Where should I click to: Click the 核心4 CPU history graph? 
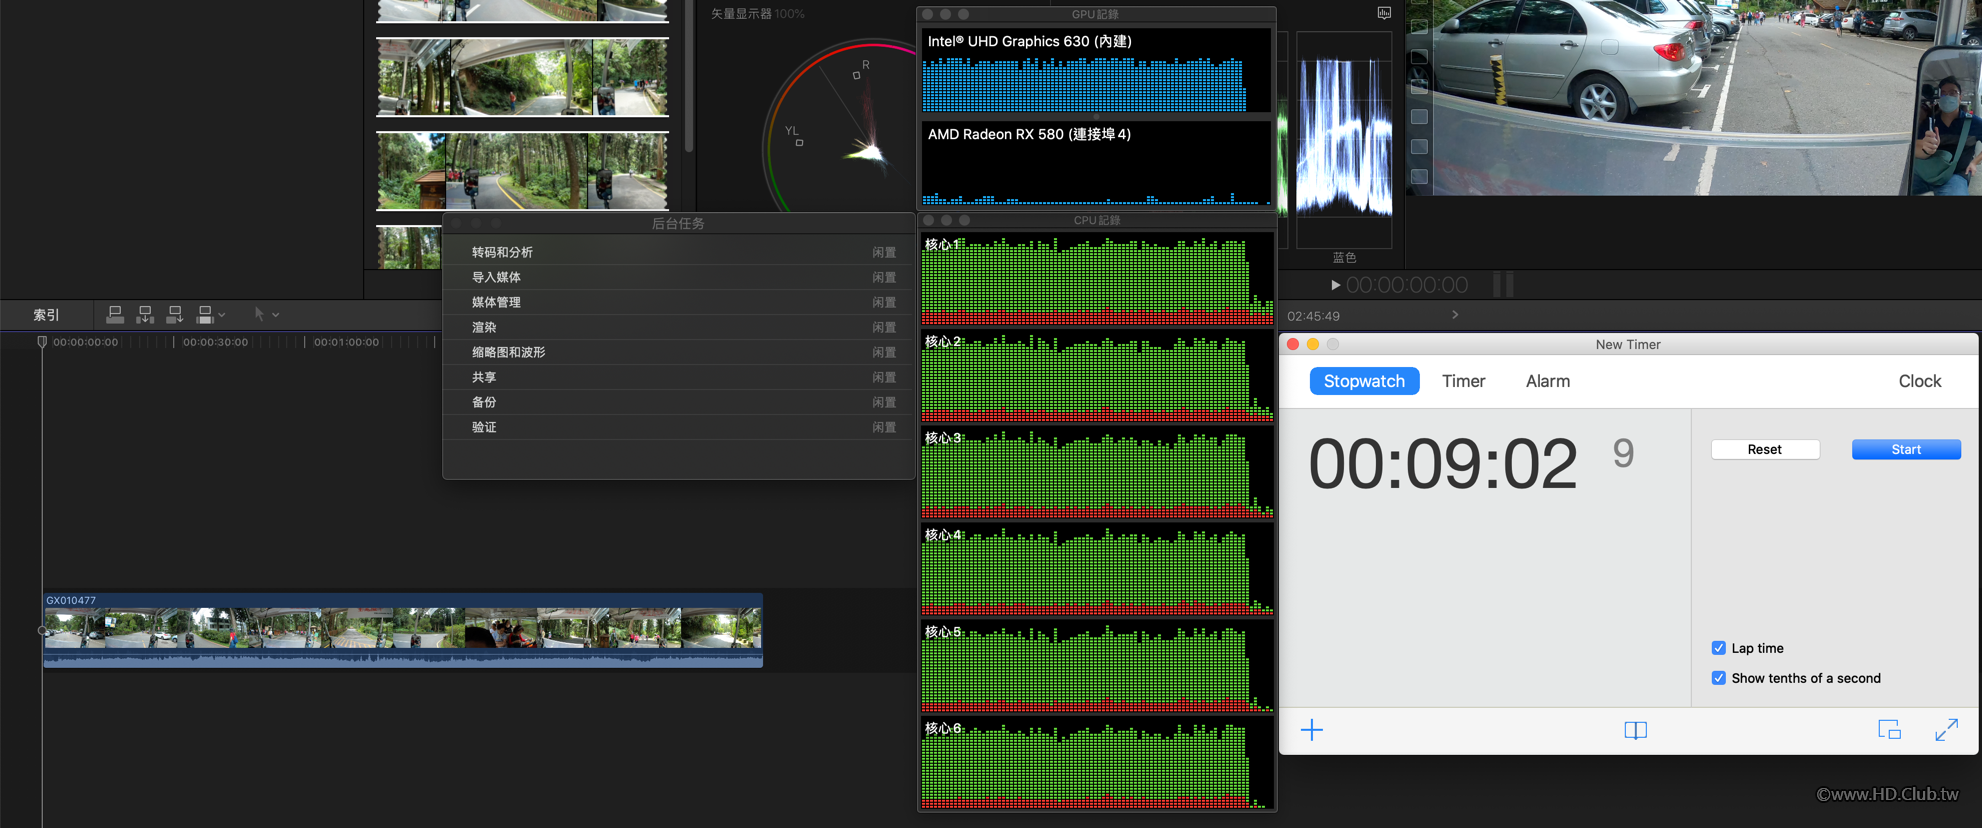(x=1097, y=570)
